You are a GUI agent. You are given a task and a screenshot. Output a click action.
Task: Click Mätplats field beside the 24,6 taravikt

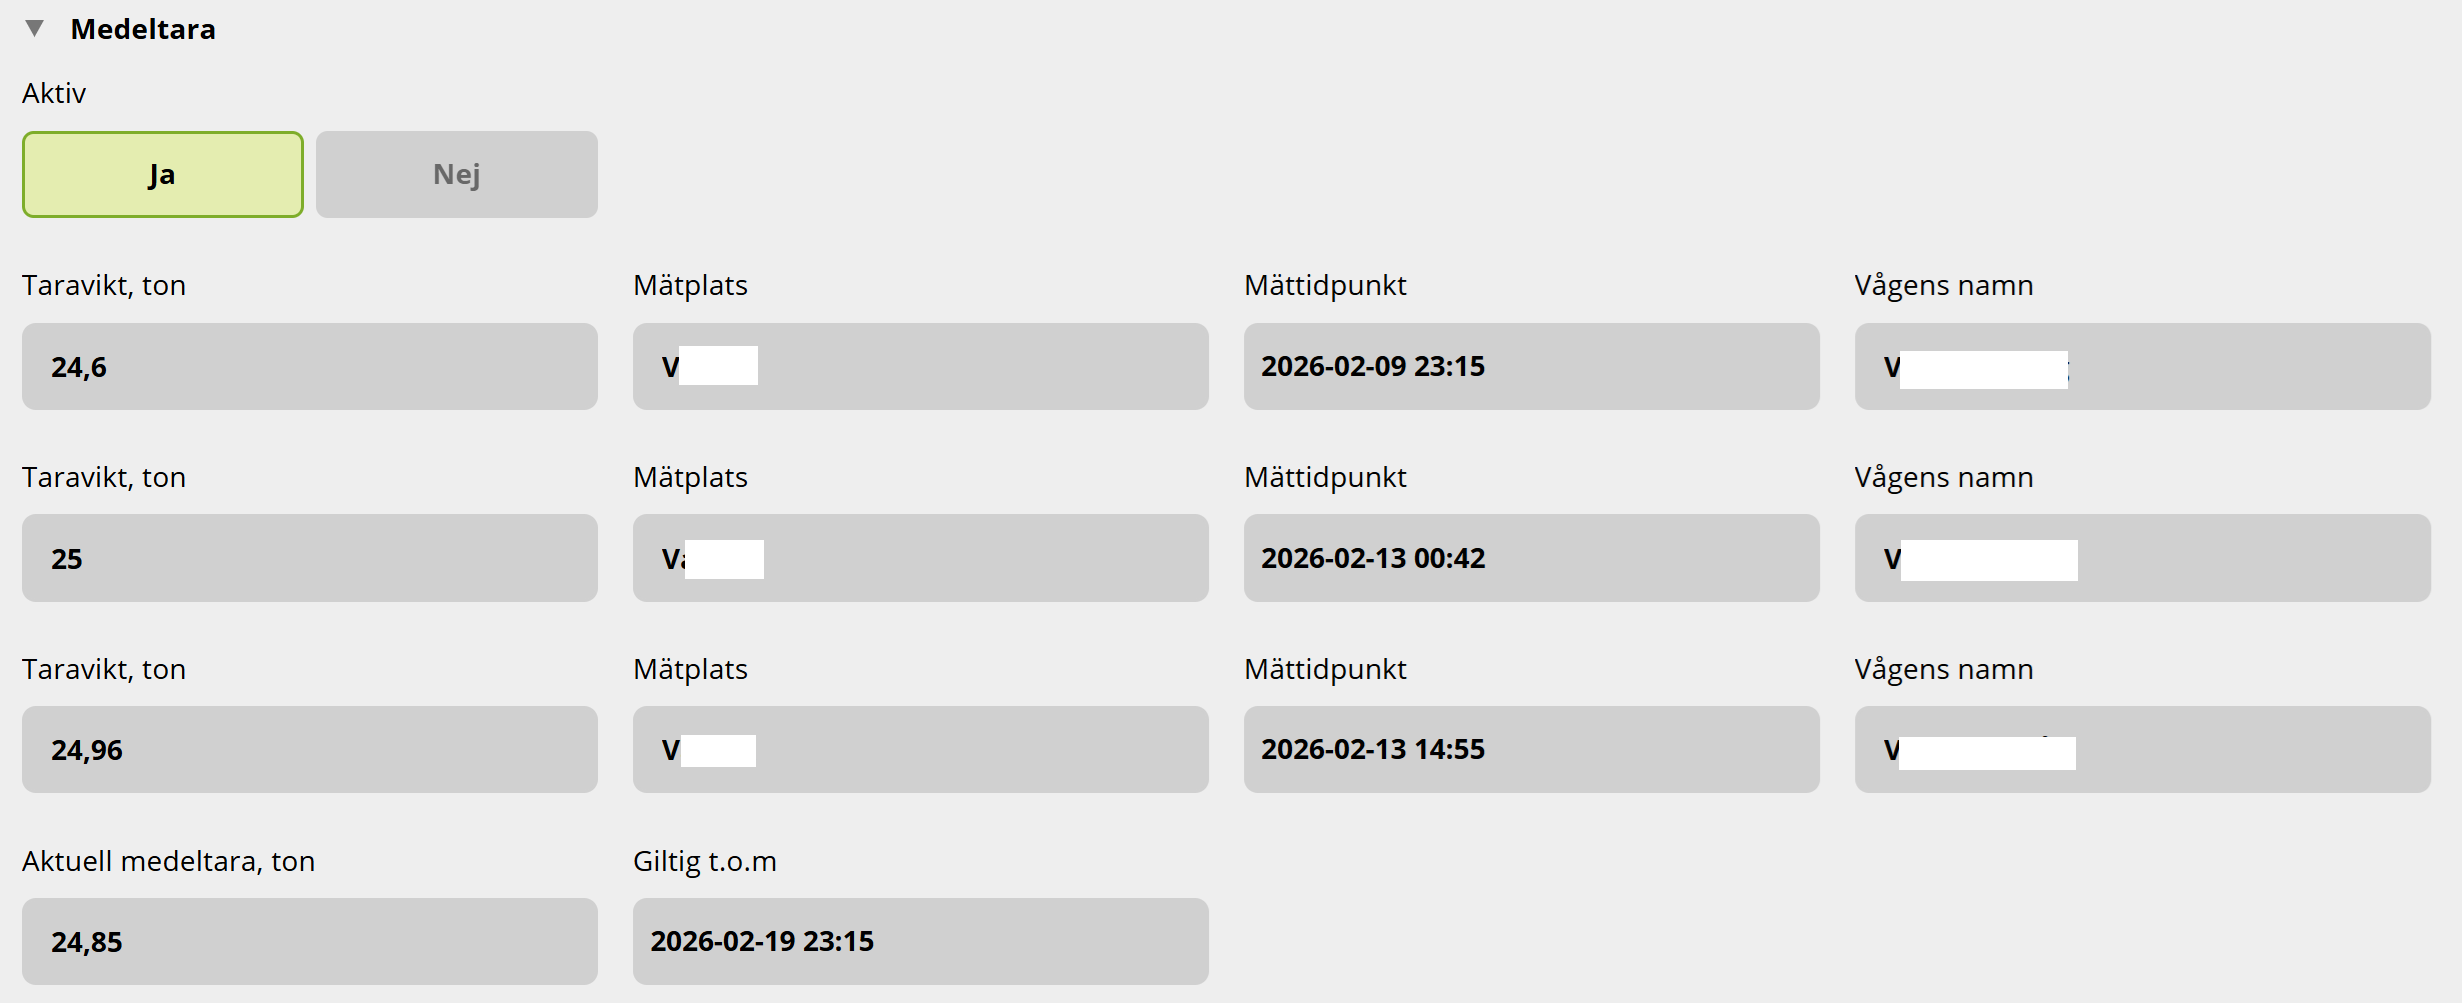click(x=920, y=367)
